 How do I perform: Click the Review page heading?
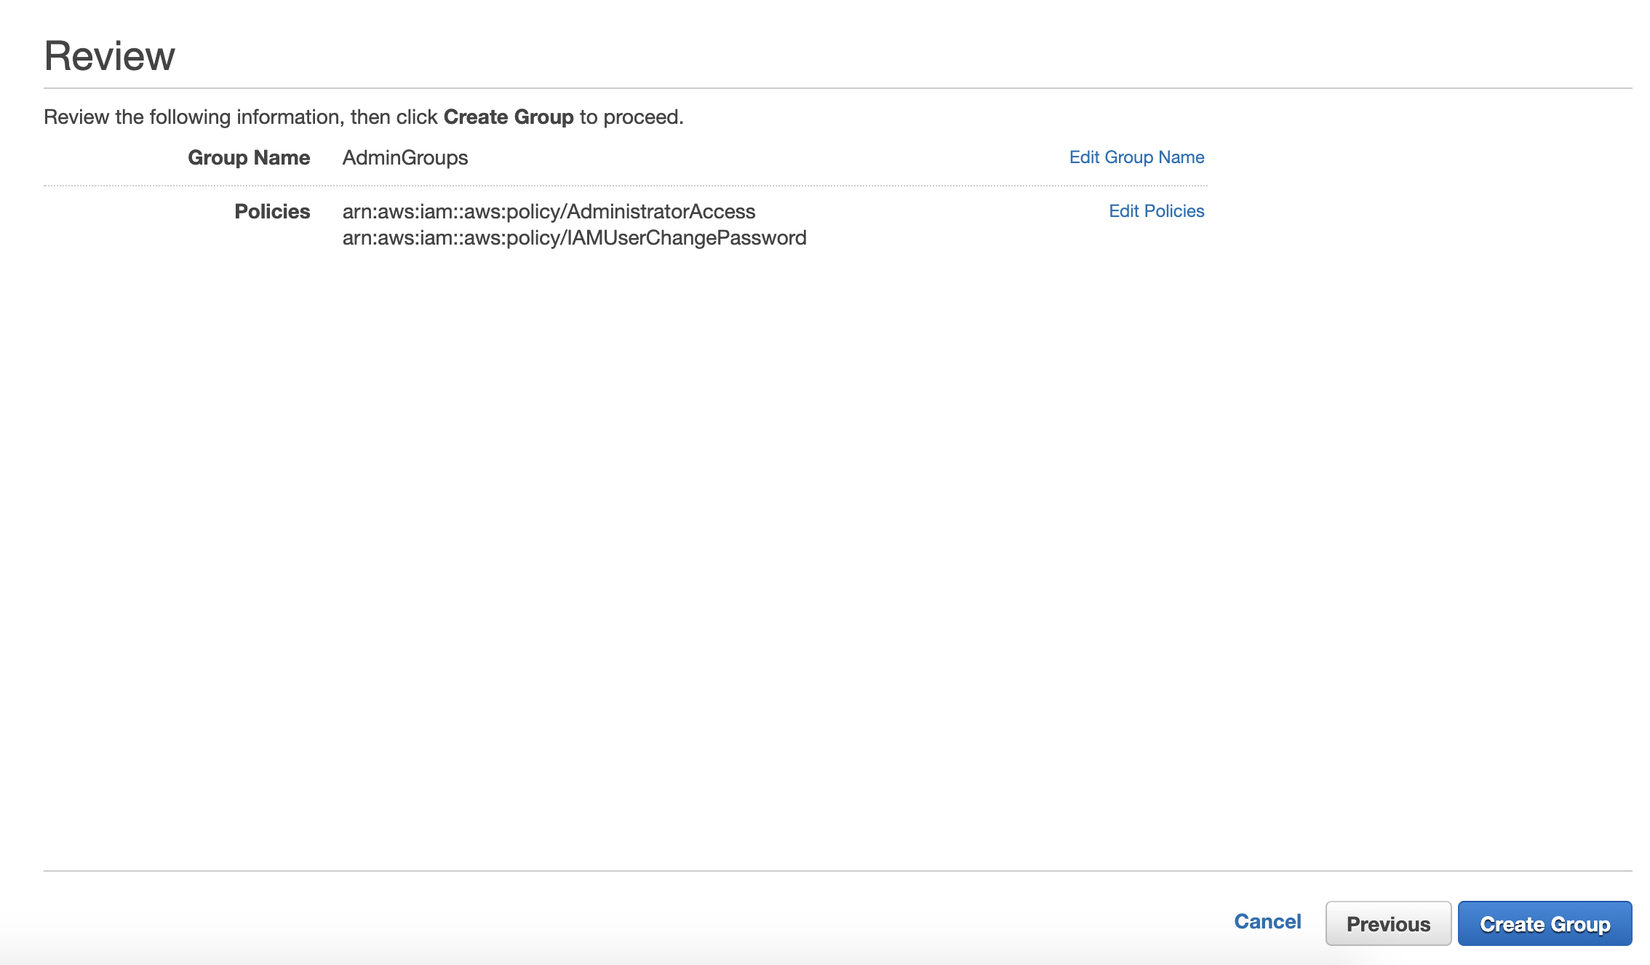click(x=109, y=56)
